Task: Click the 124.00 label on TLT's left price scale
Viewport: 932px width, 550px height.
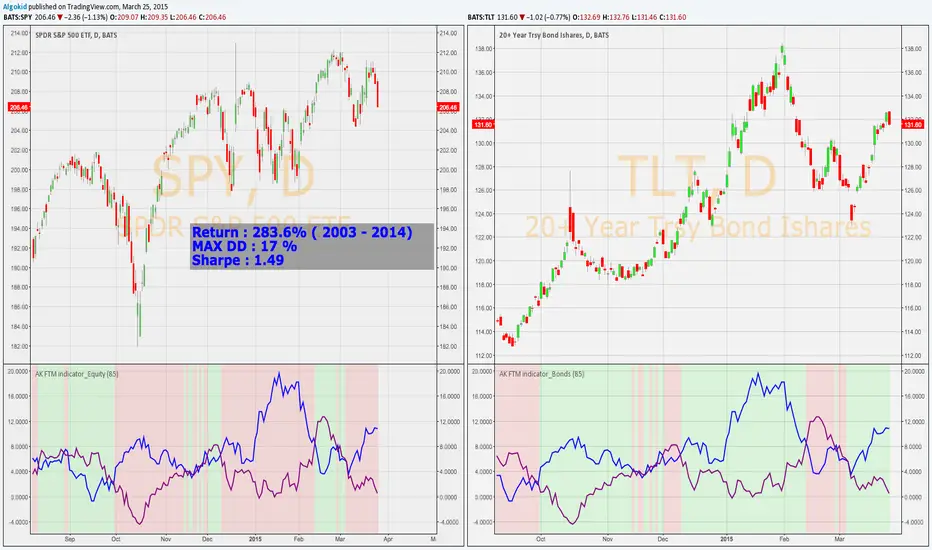Action: coord(484,214)
